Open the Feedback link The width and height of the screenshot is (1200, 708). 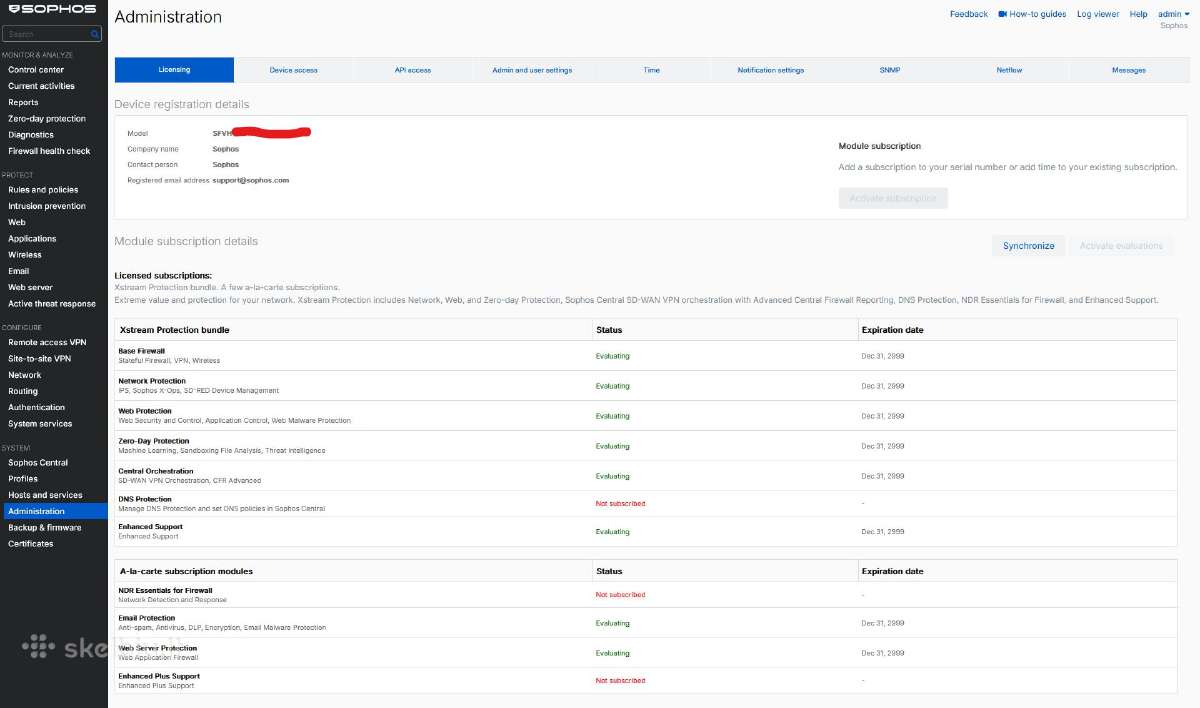[x=969, y=14]
